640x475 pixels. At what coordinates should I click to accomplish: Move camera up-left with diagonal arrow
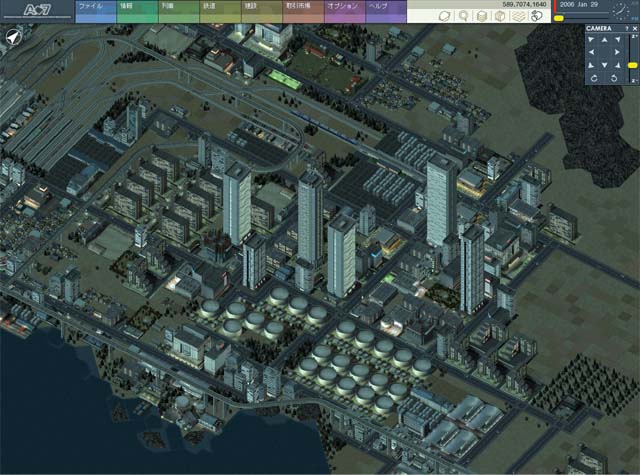(x=591, y=40)
